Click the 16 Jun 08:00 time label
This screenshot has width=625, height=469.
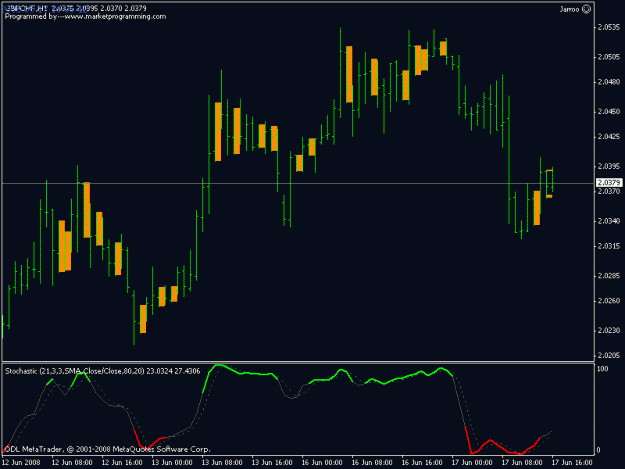372,462
